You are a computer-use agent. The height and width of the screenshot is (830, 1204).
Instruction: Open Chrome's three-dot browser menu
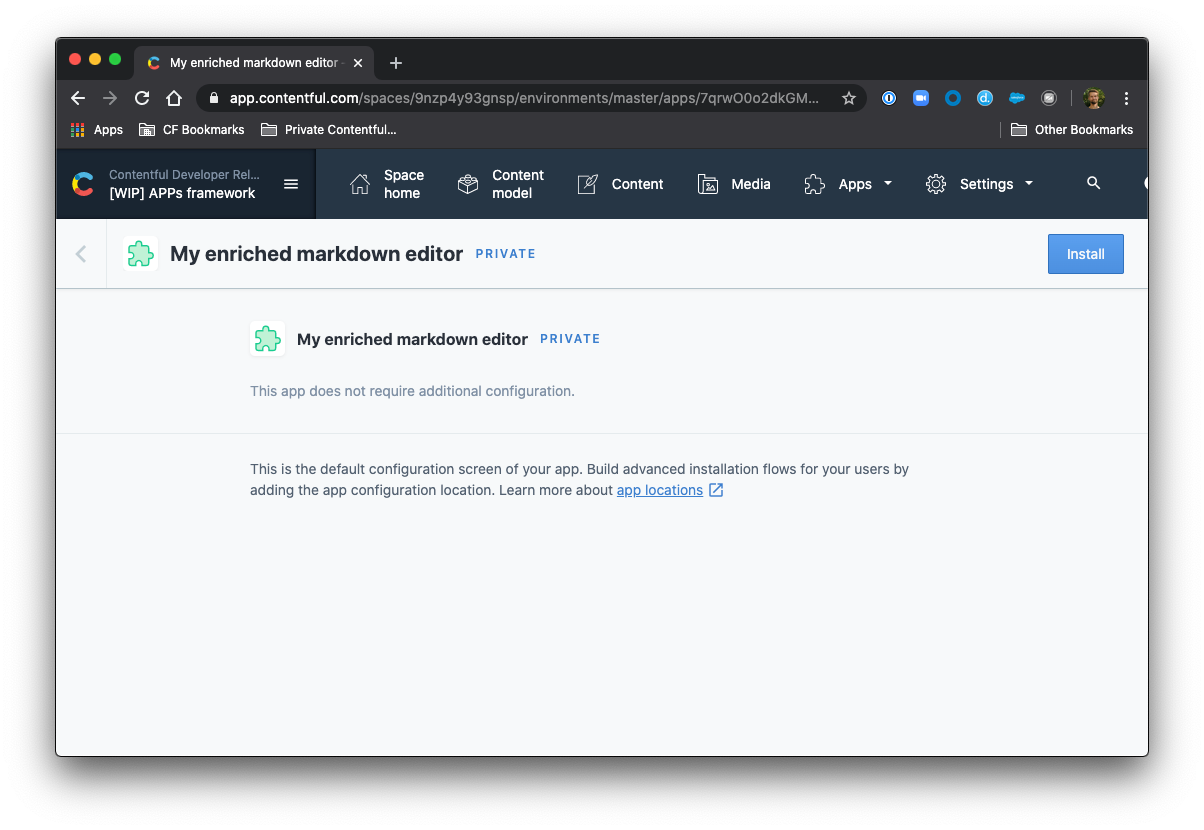pos(1126,98)
